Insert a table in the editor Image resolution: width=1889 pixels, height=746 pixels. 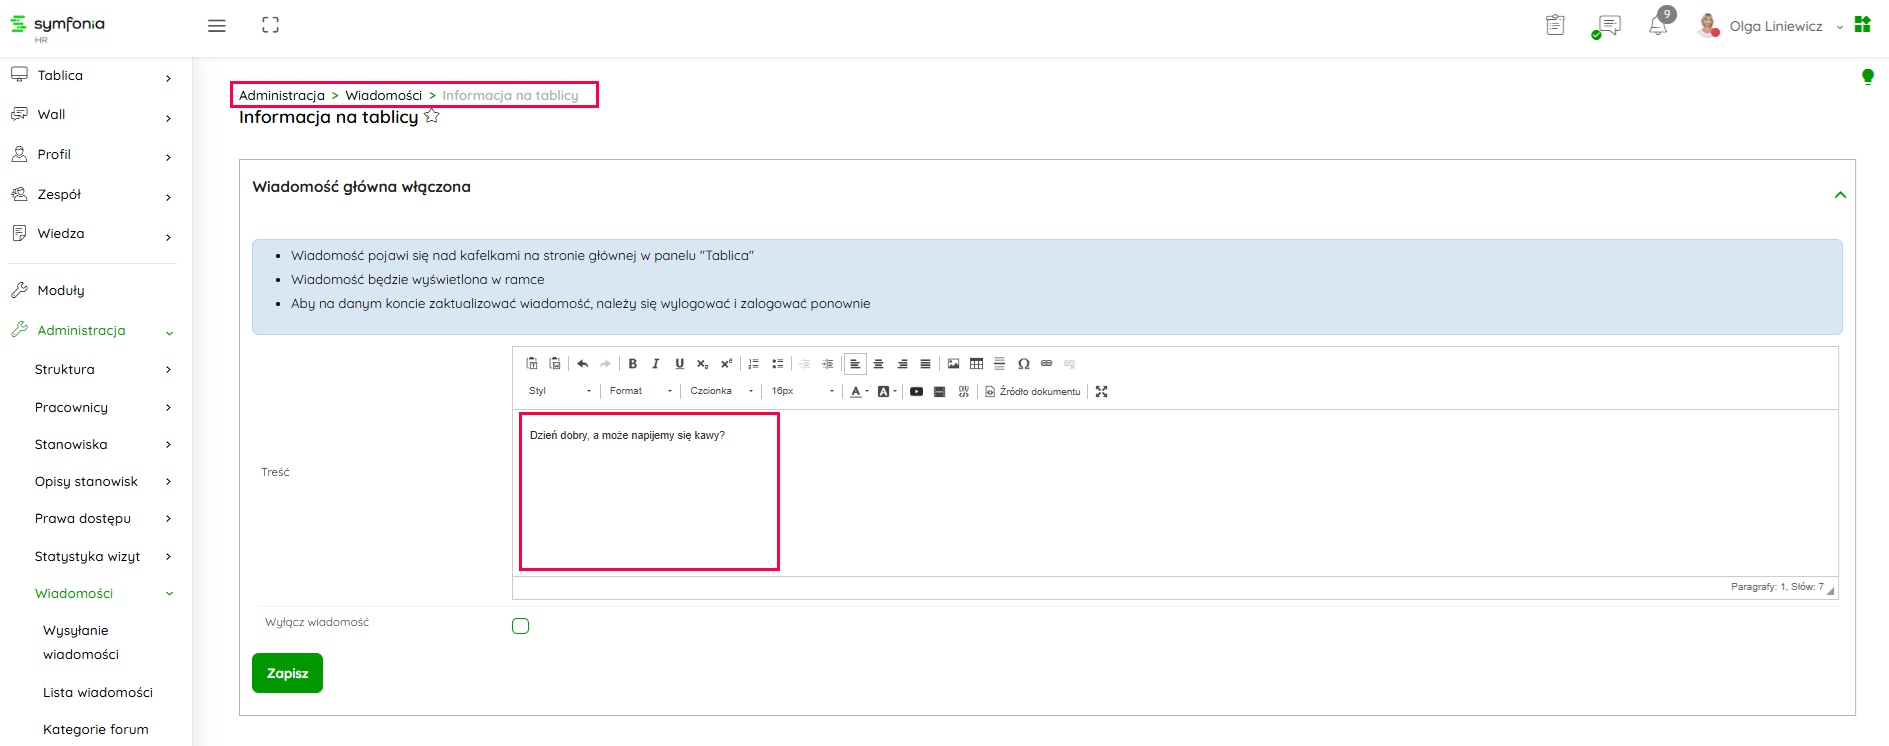pyautogui.click(x=976, y=364)
